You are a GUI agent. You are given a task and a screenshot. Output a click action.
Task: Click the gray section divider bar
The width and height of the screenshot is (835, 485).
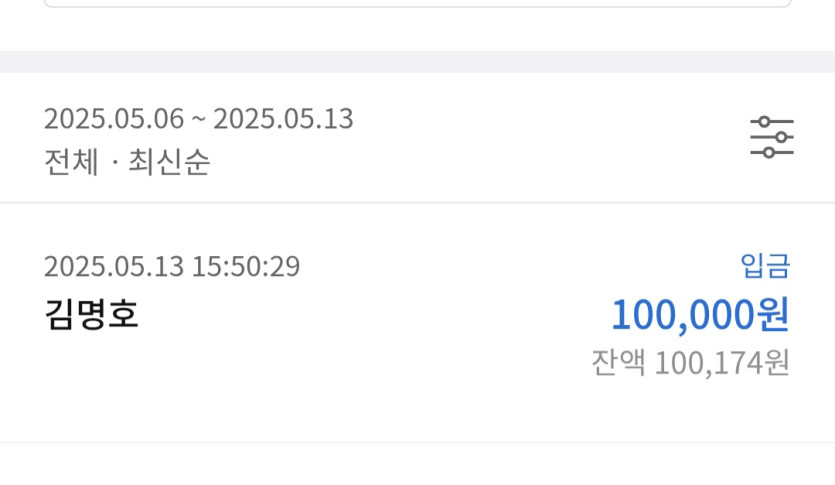(x=418, y=62)
